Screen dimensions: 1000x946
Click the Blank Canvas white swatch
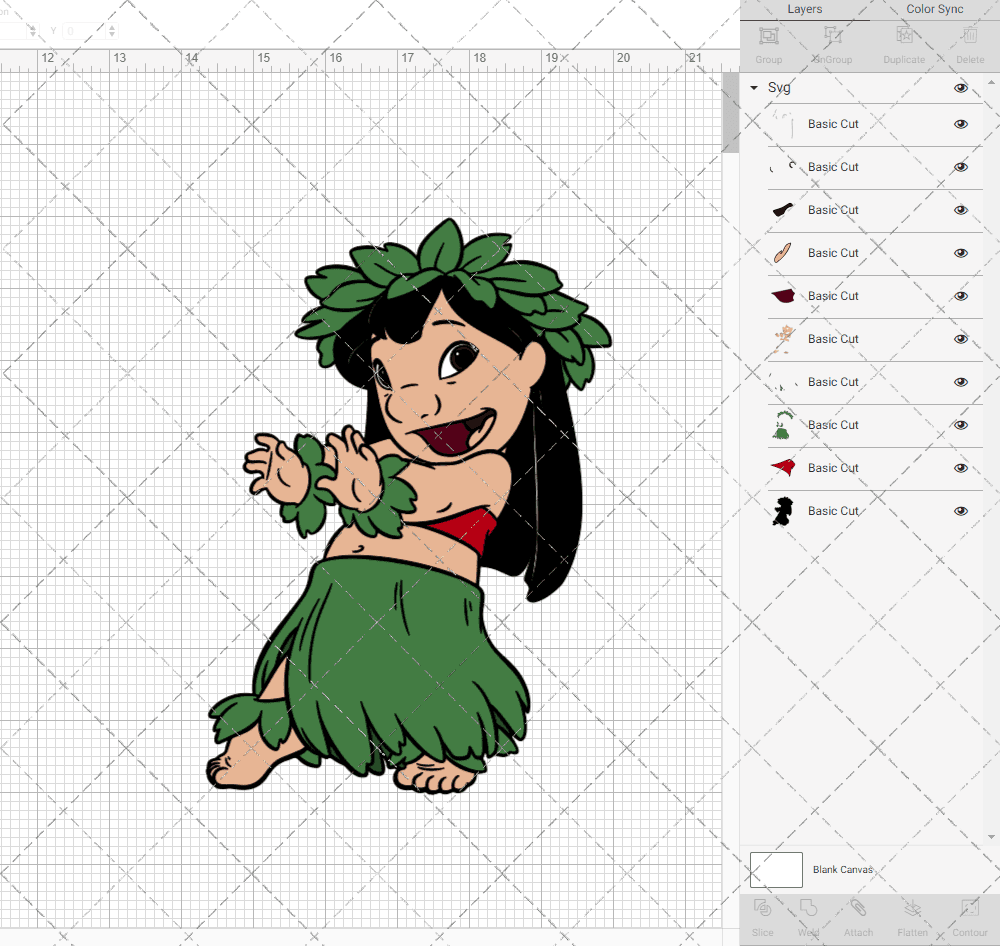tap(776, 869)
